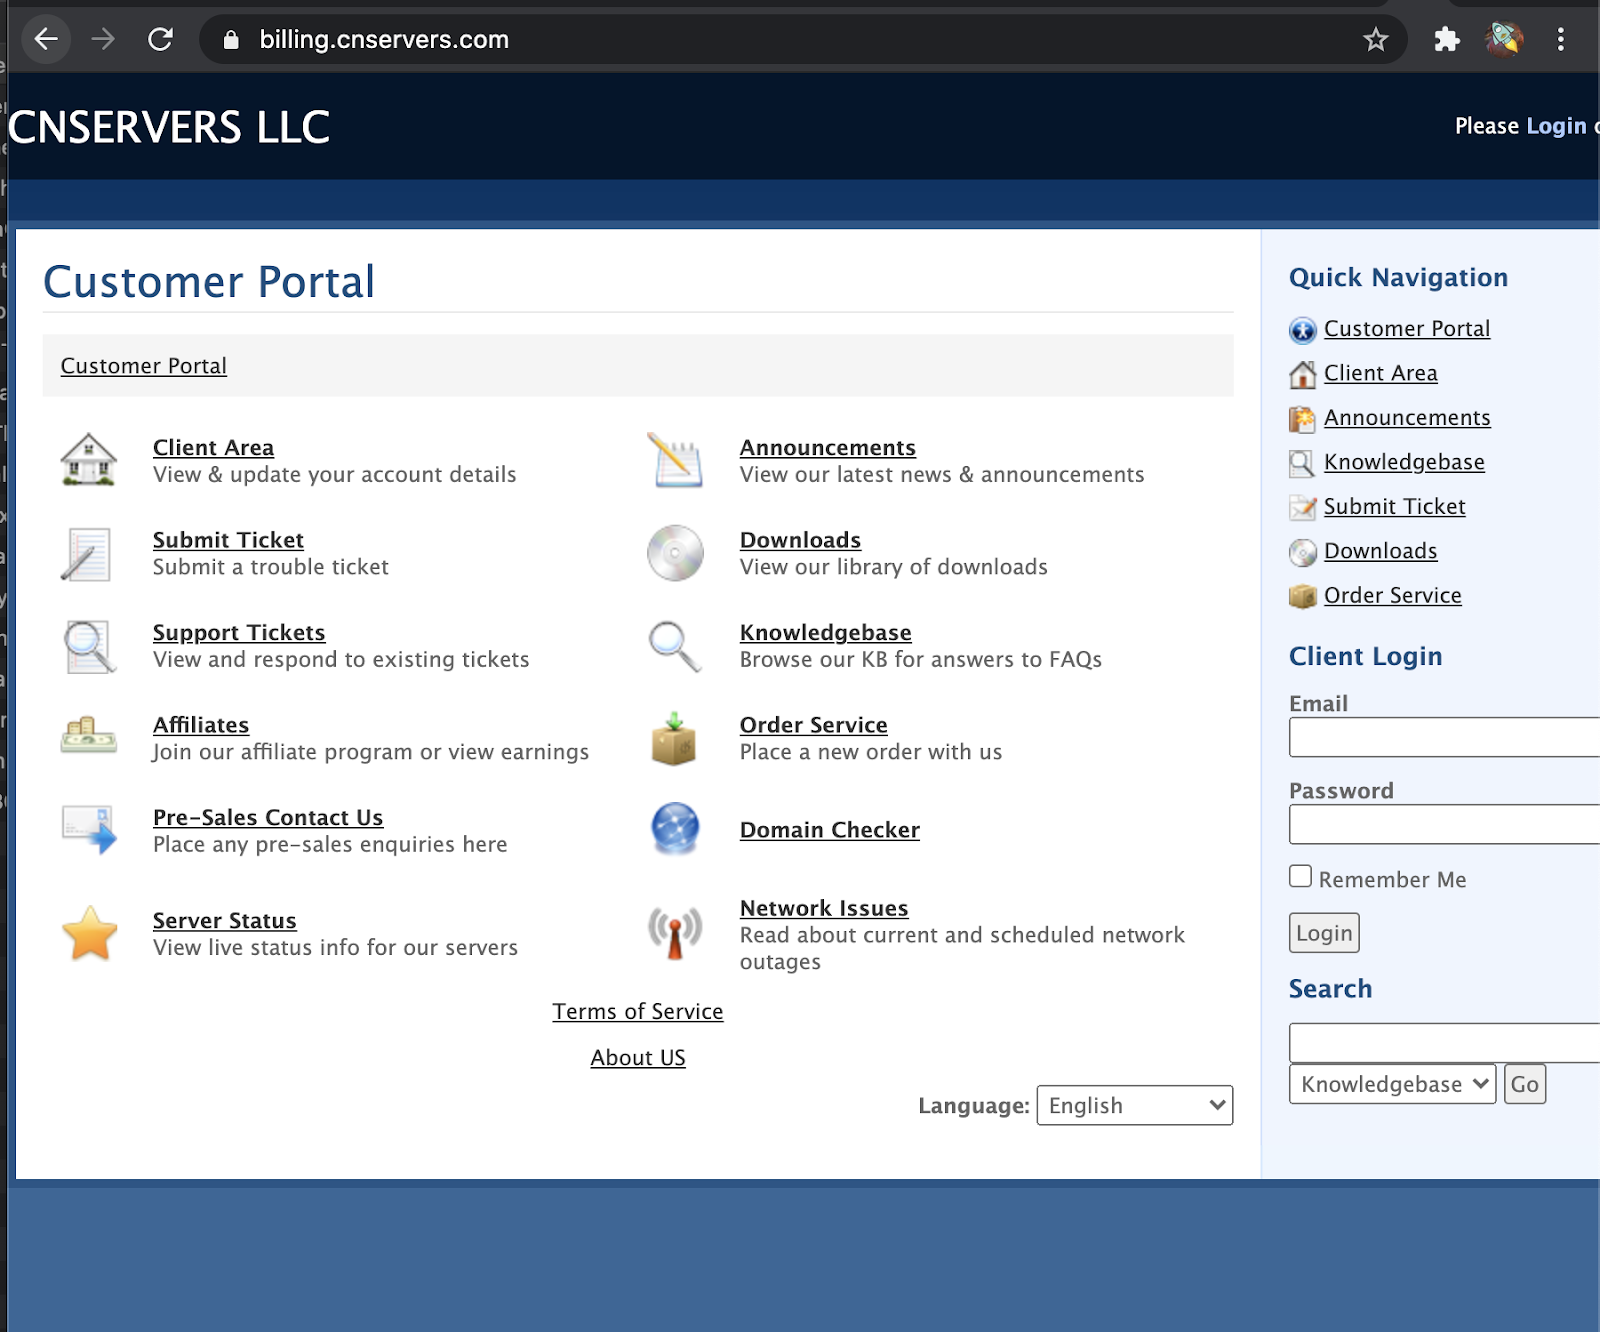Open the Pre-Sales Contact Us link

(x=268, y=818)
